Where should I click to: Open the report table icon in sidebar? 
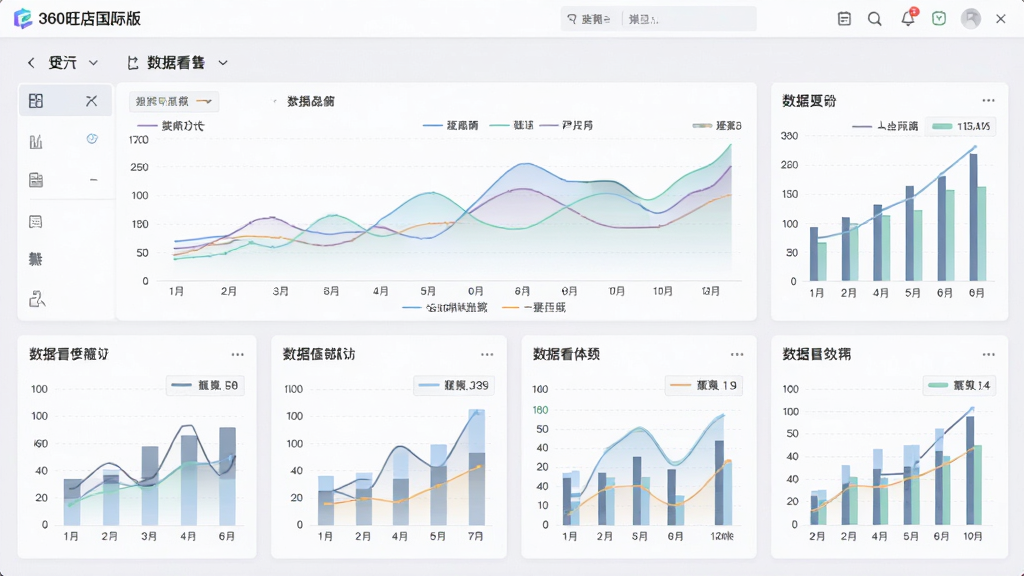click(36, 180)
